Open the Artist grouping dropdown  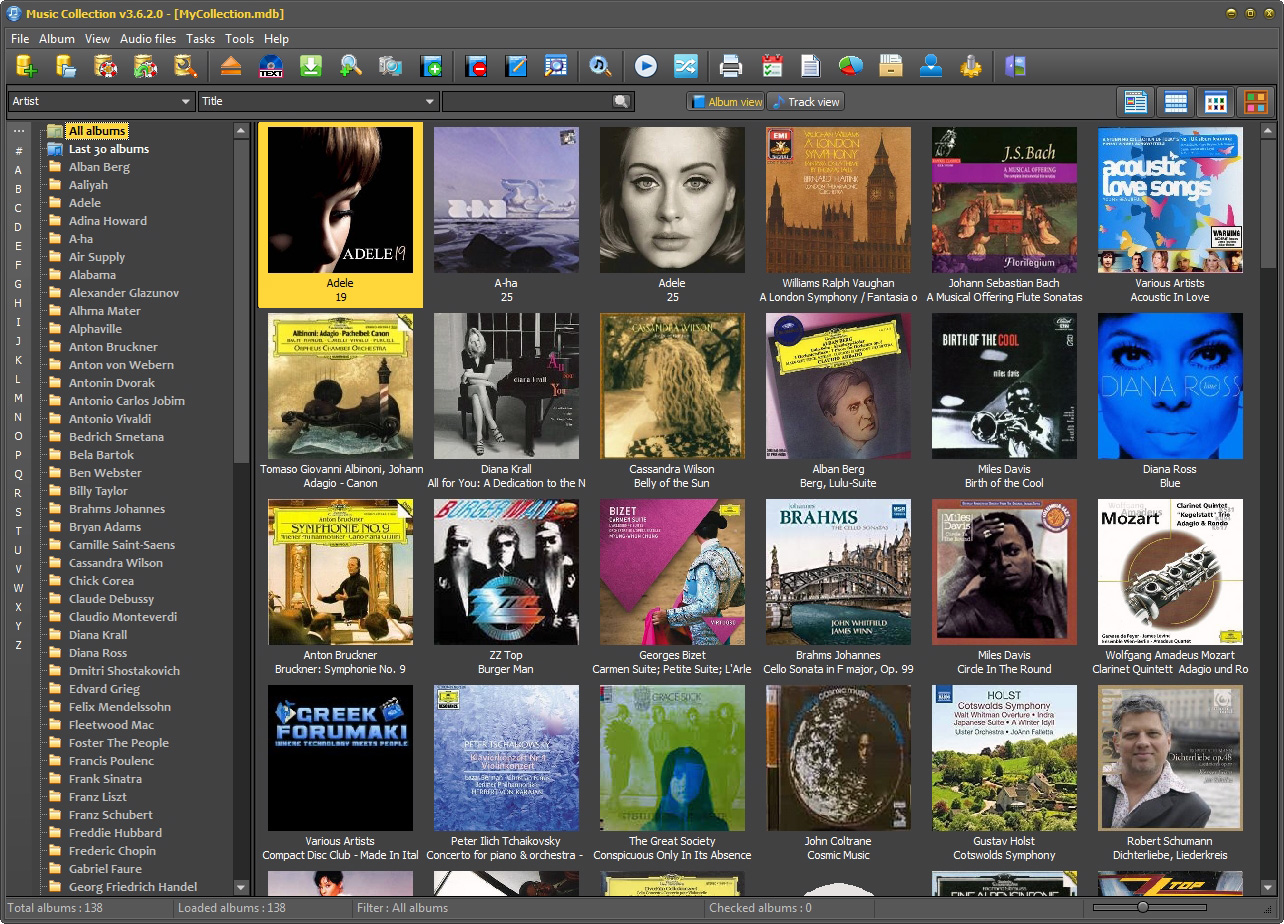(x=101, y=101)
